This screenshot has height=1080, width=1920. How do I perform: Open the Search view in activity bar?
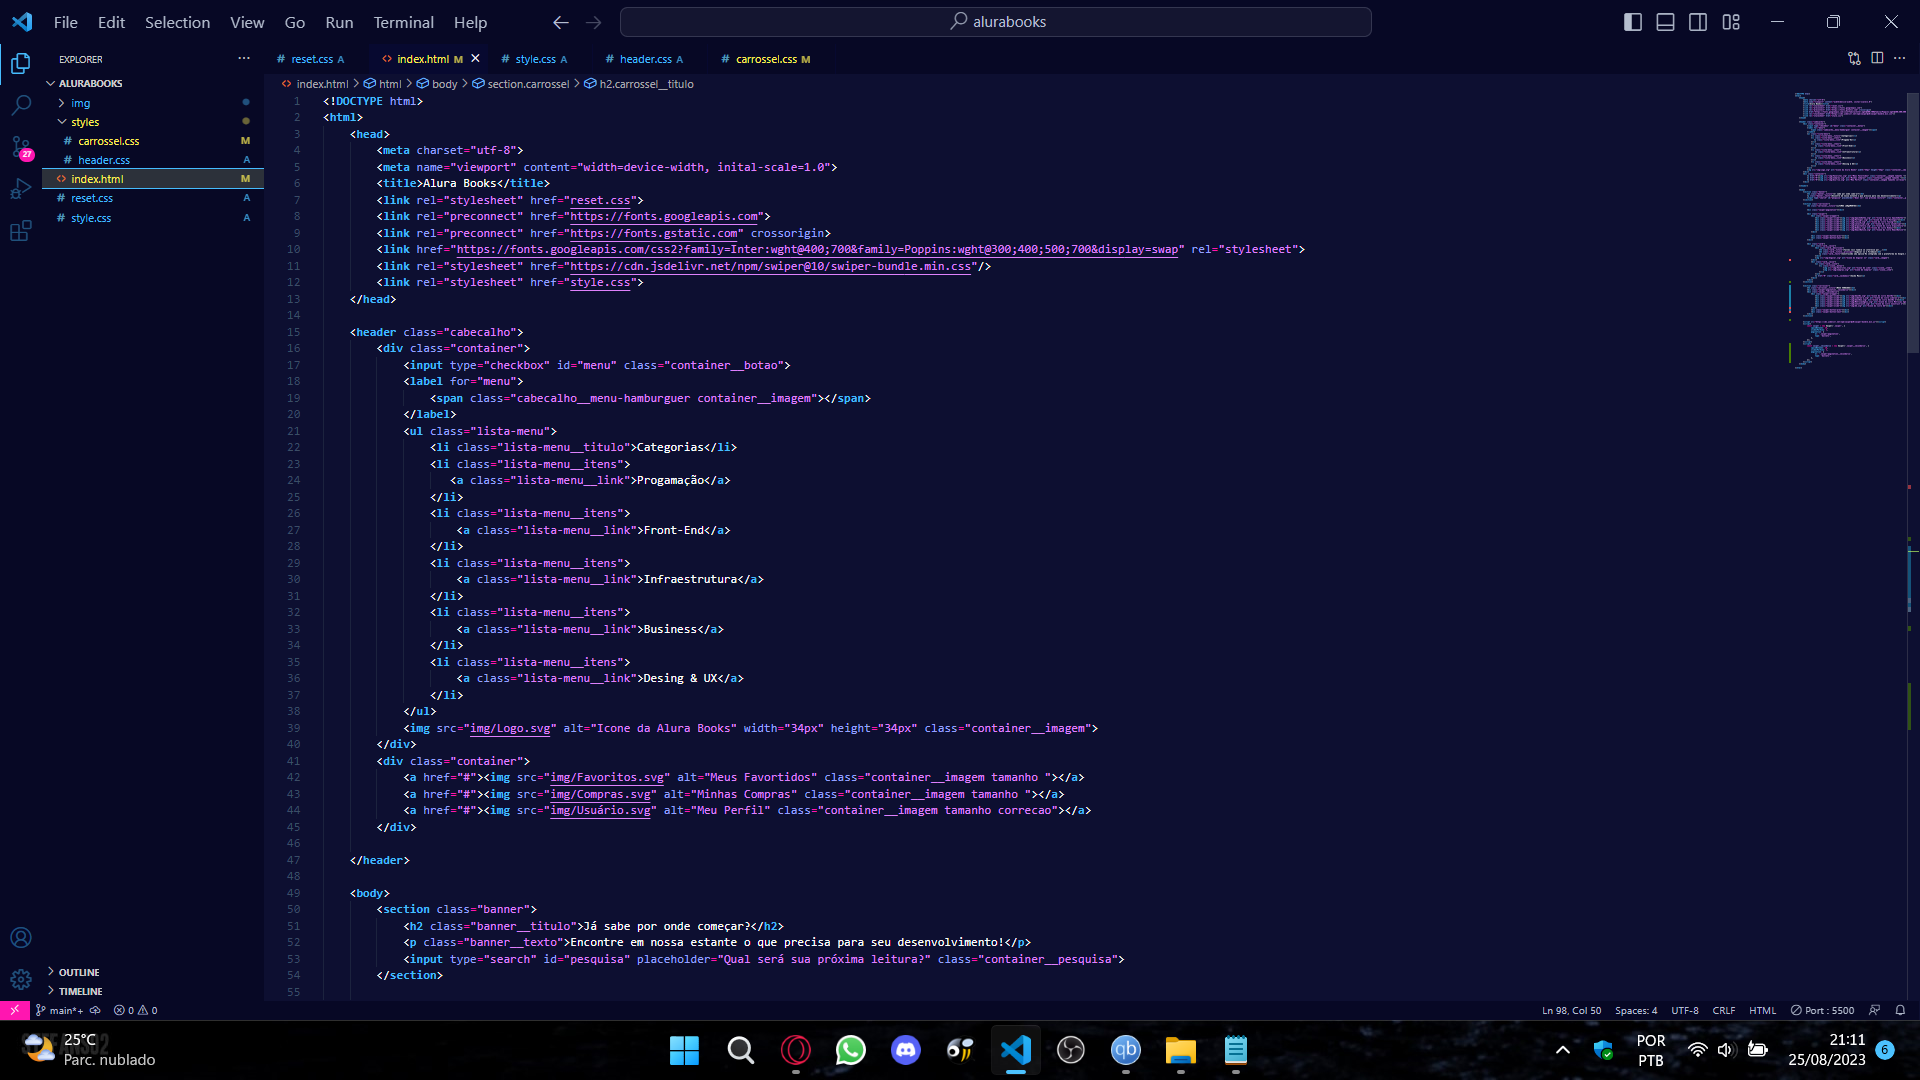point(21,105)
